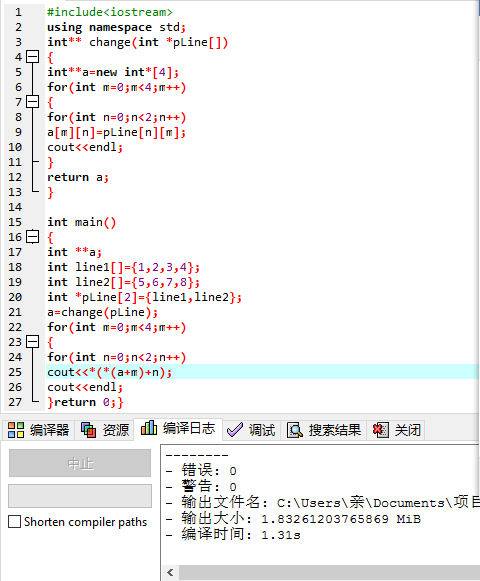Collapse the loop block fold at line 23

click(x=33, y=342)
